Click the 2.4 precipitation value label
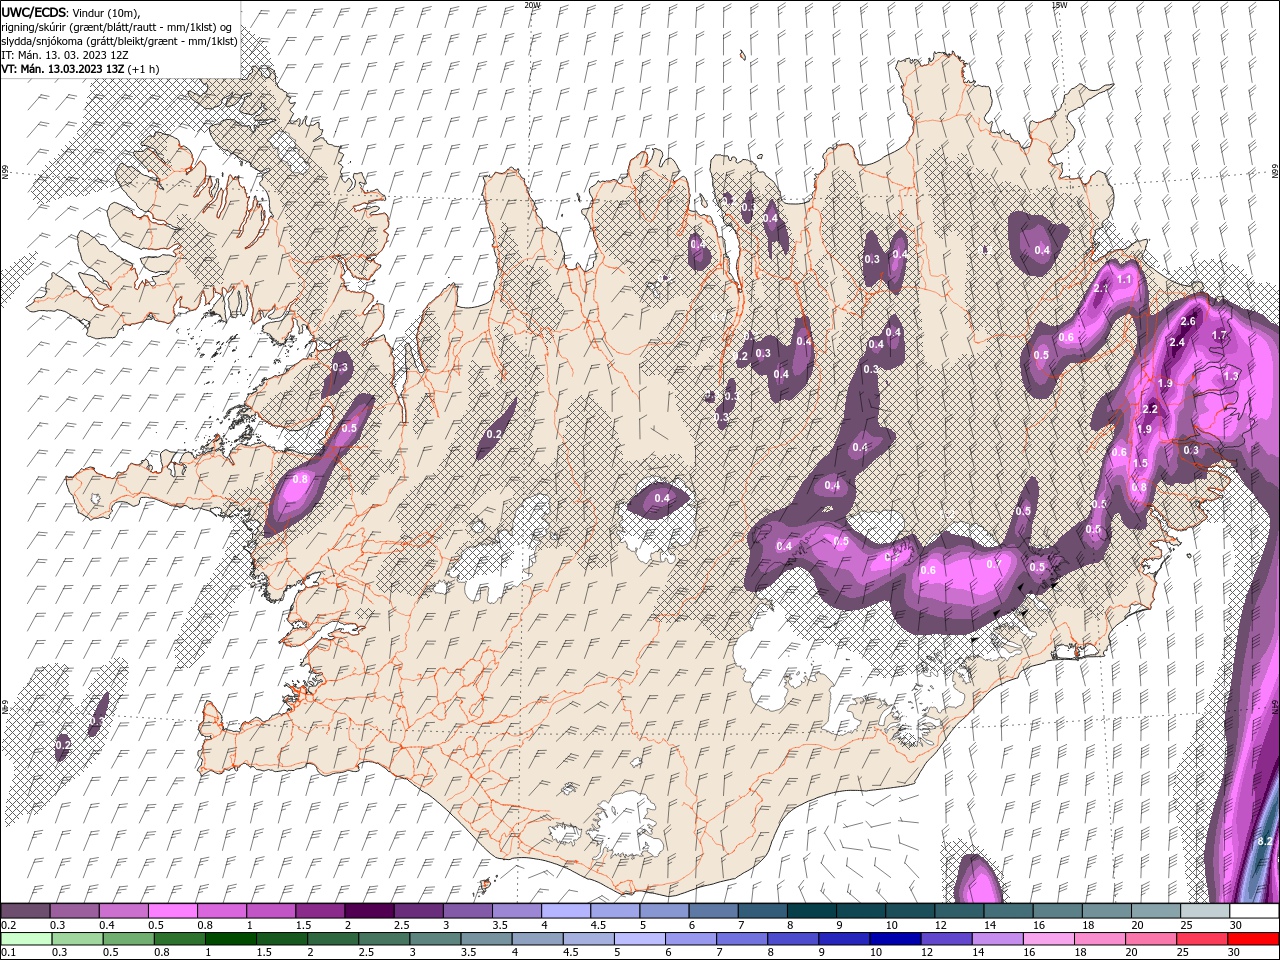The height and width of the screenshot is (960, 1280). [1176, 343]
